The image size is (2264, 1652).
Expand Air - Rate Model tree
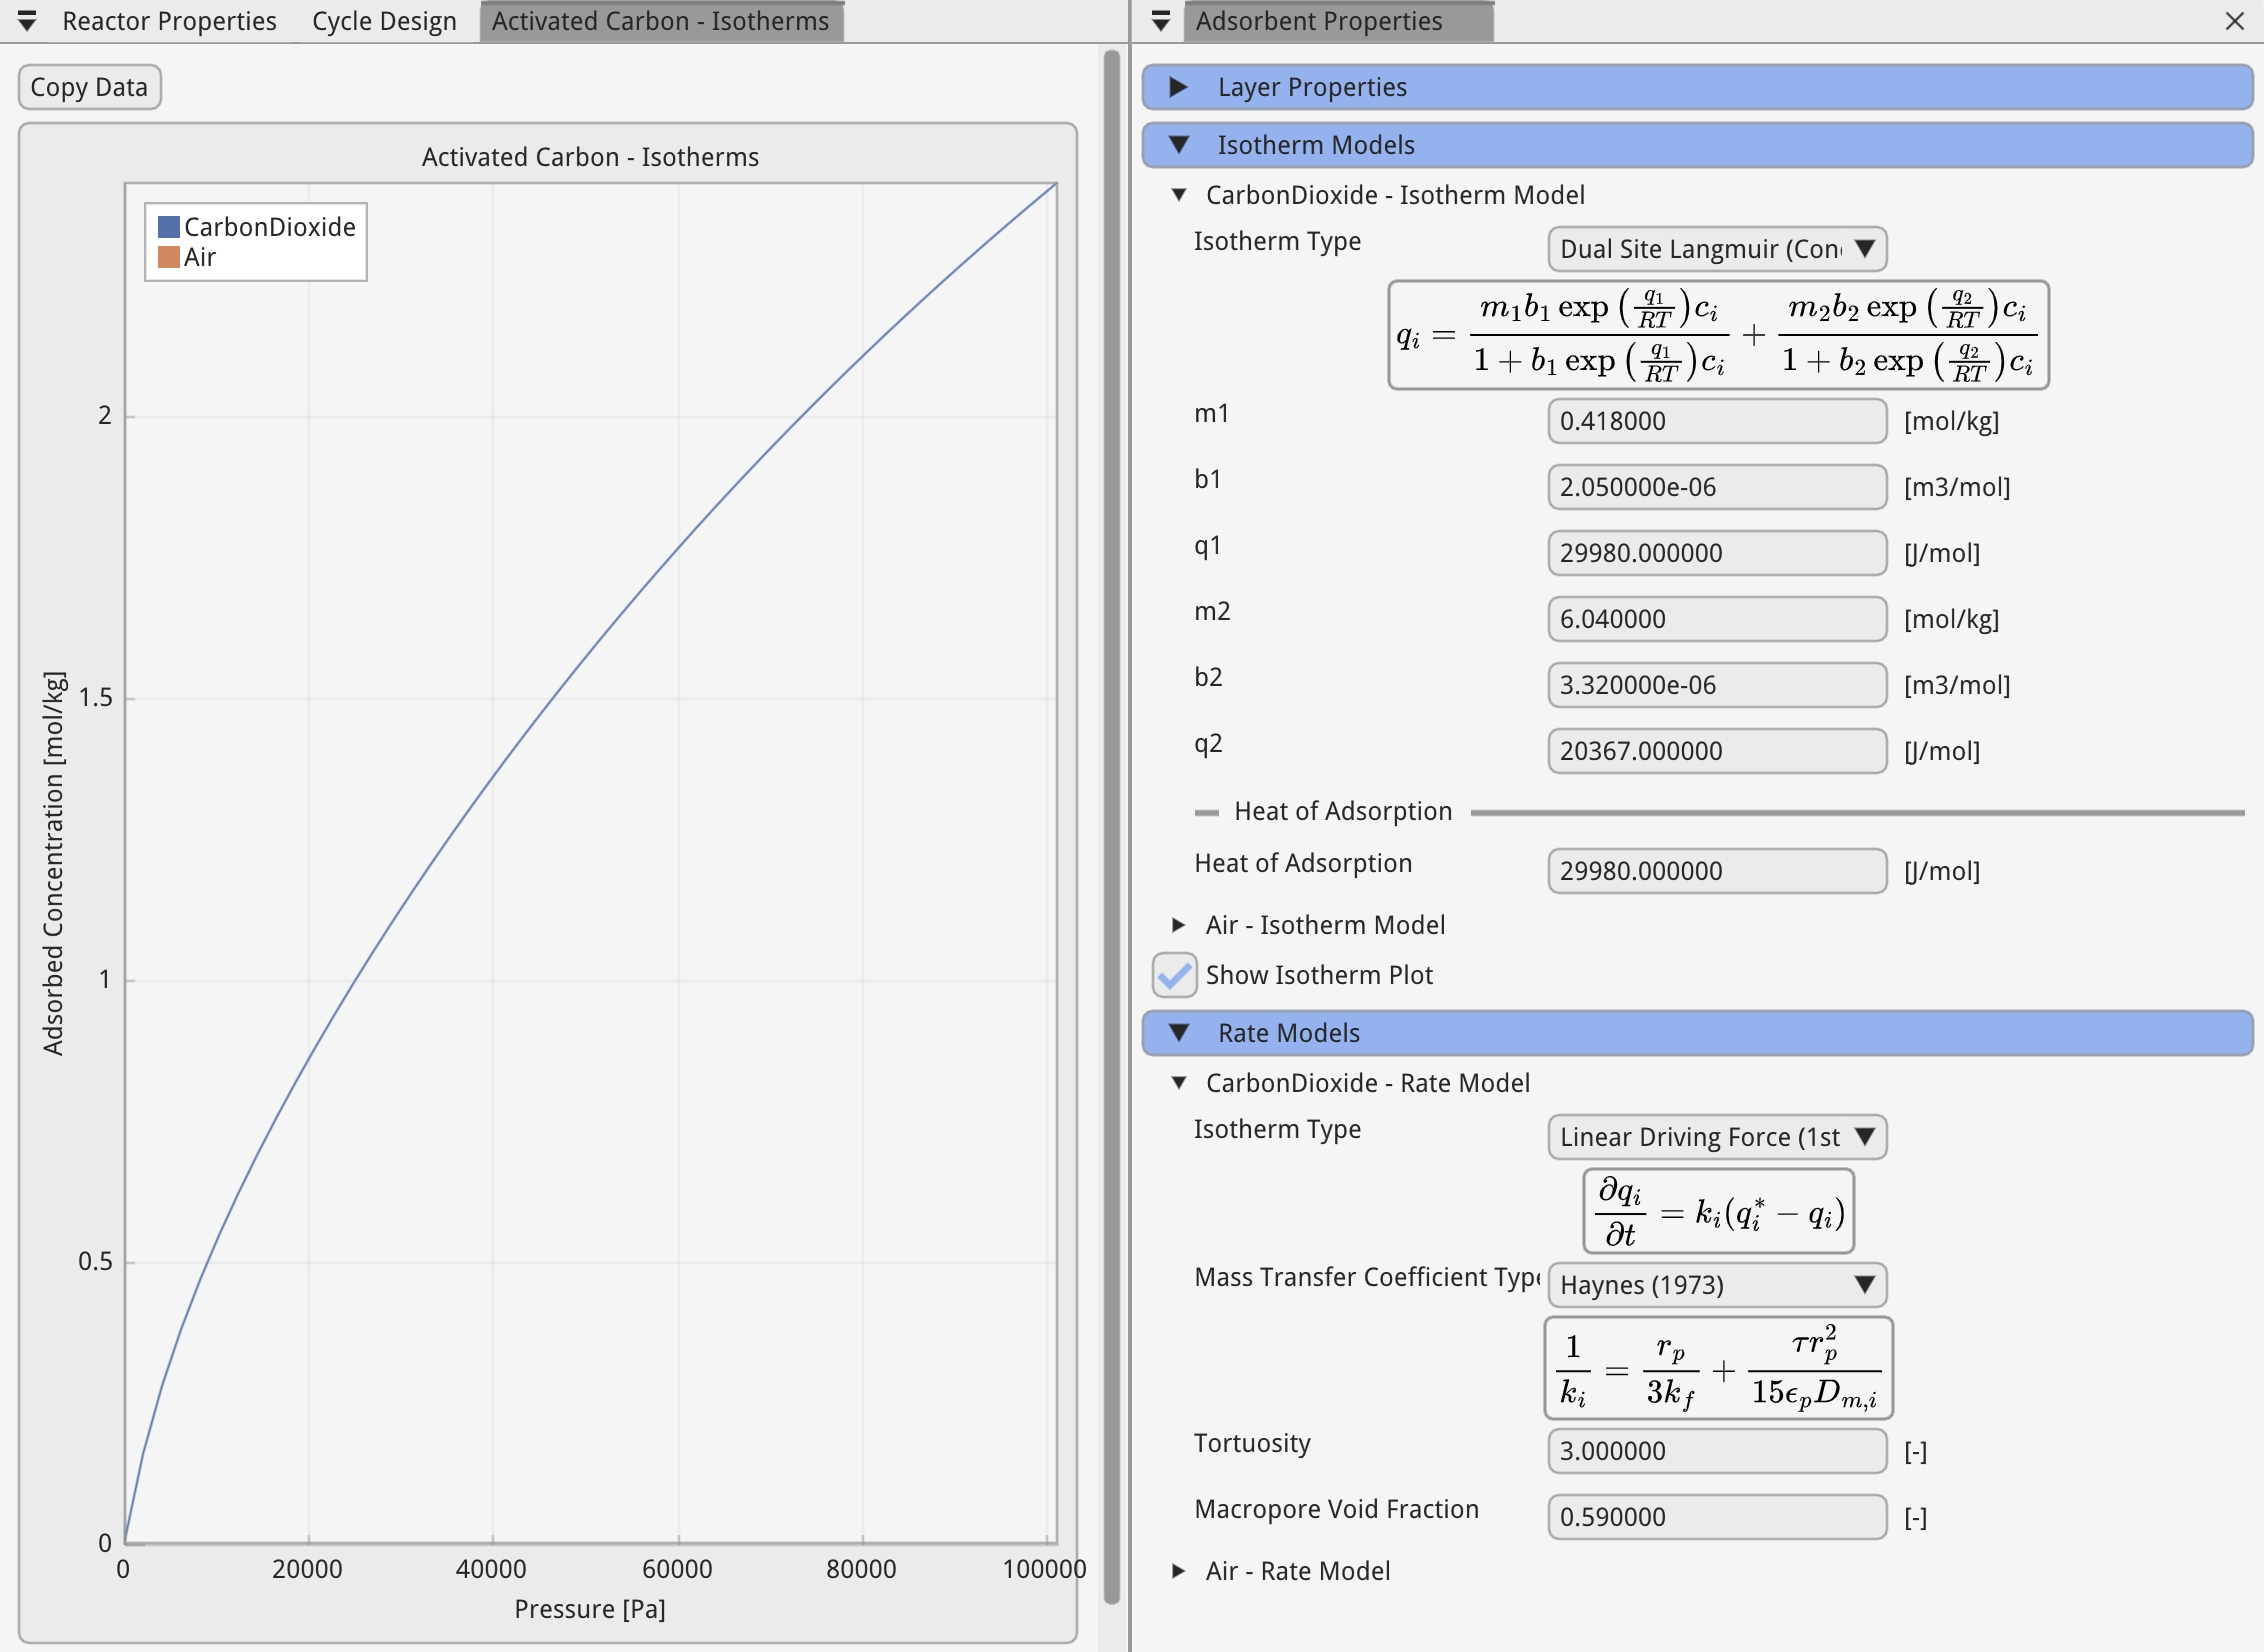pos(1179,1571)
